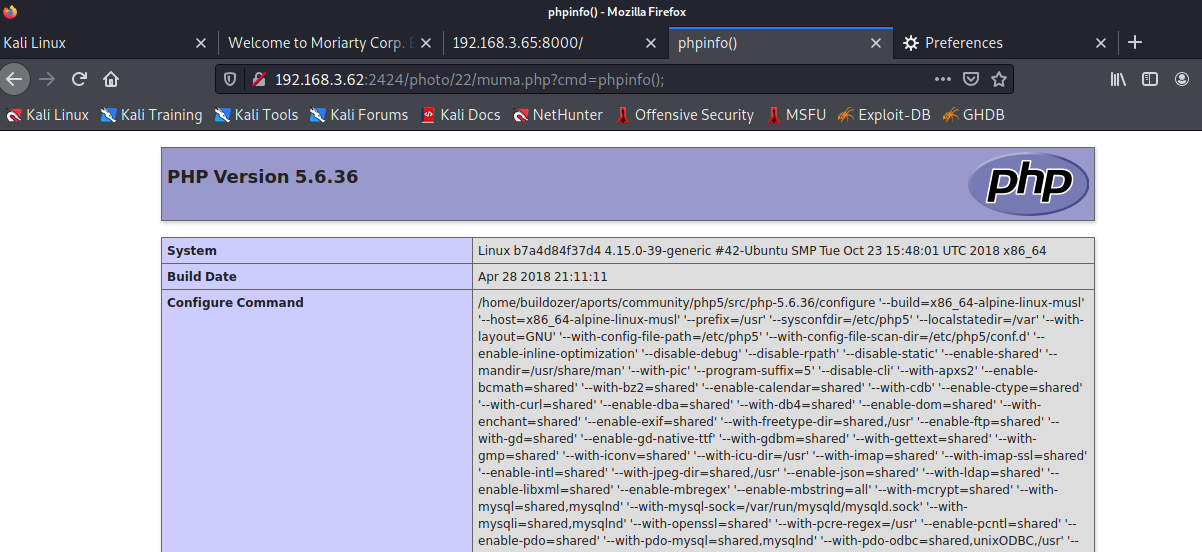This screenshot has width=1202, height=552.
Task: Open Kali Forums bookmark
Action: tap(359, 115)
